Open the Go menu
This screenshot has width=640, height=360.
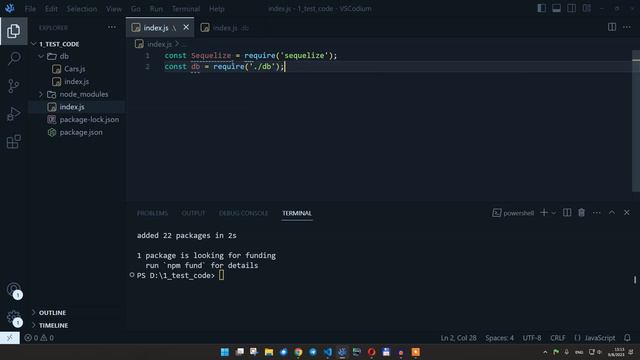coord(136,9)
